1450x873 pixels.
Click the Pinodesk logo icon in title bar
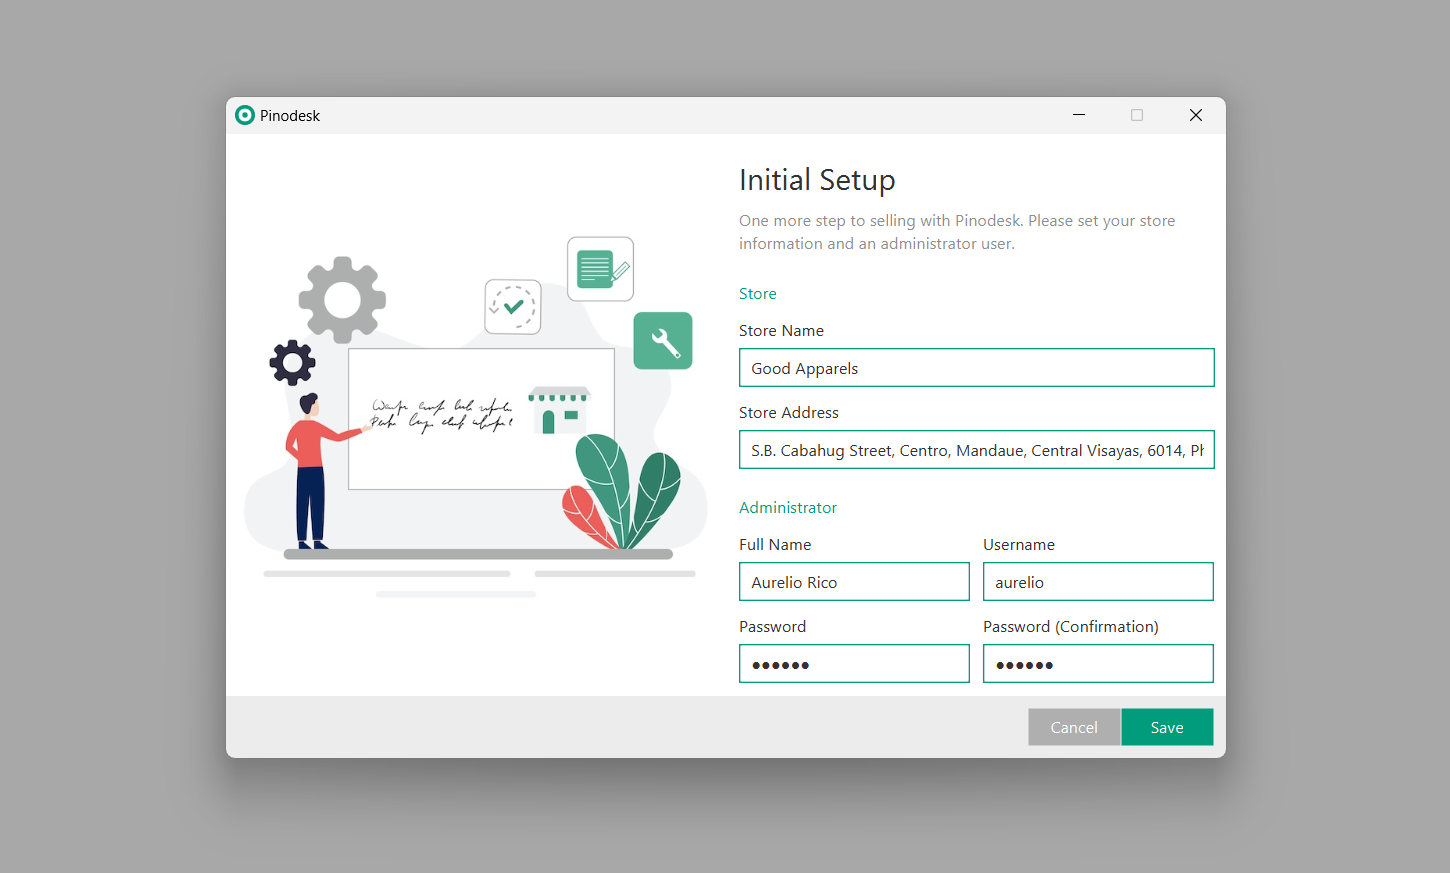[x=245, y=115]
